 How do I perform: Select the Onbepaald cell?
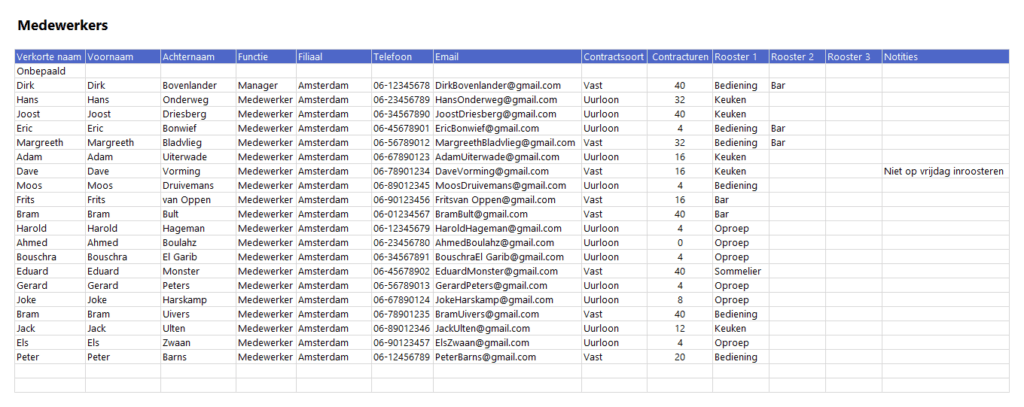pyautogui.click(x=41, y=72)
